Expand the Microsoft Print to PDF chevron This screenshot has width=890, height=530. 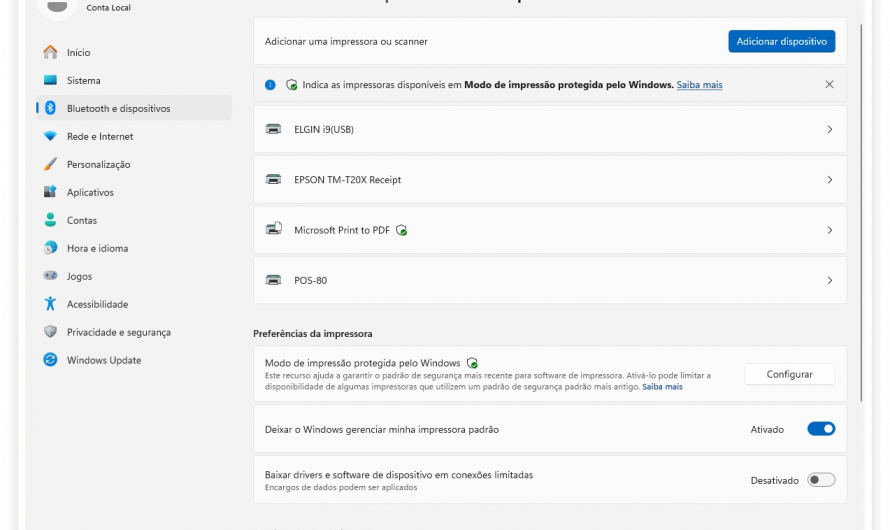click(829, 230)
